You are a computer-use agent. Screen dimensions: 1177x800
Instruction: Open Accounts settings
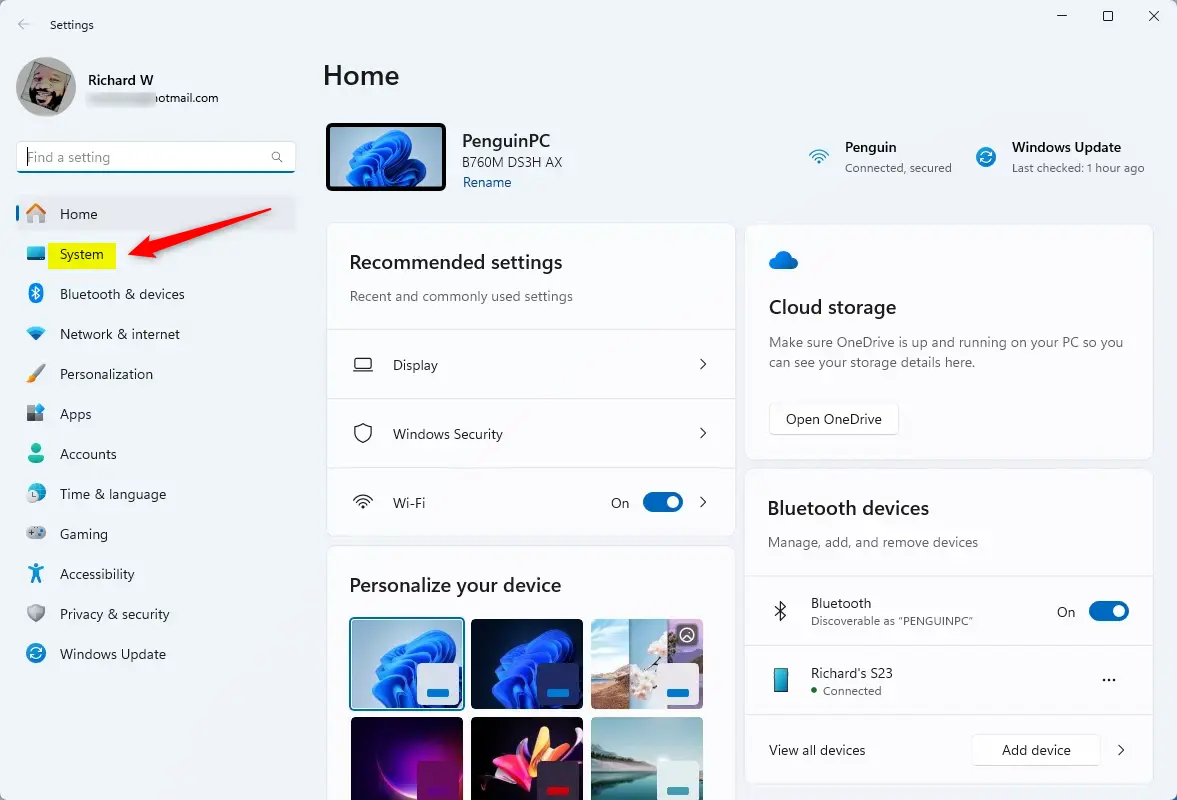tap(156, 454)
